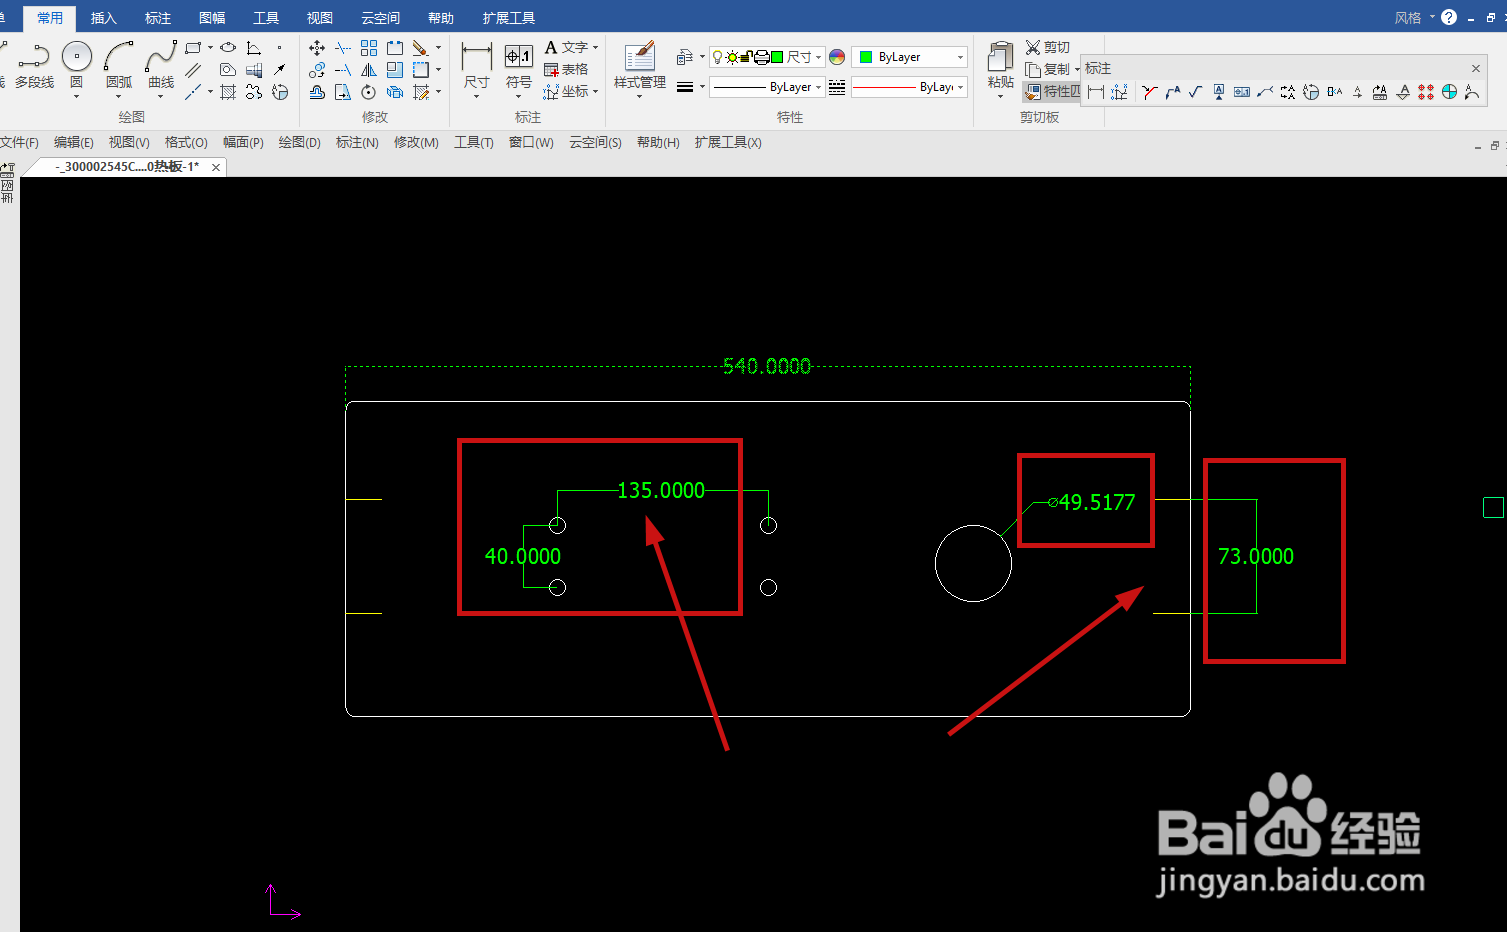Viewport: 1507px width, 932px height.
Task: Select the revision cloud tool
Action: (254, 92)
